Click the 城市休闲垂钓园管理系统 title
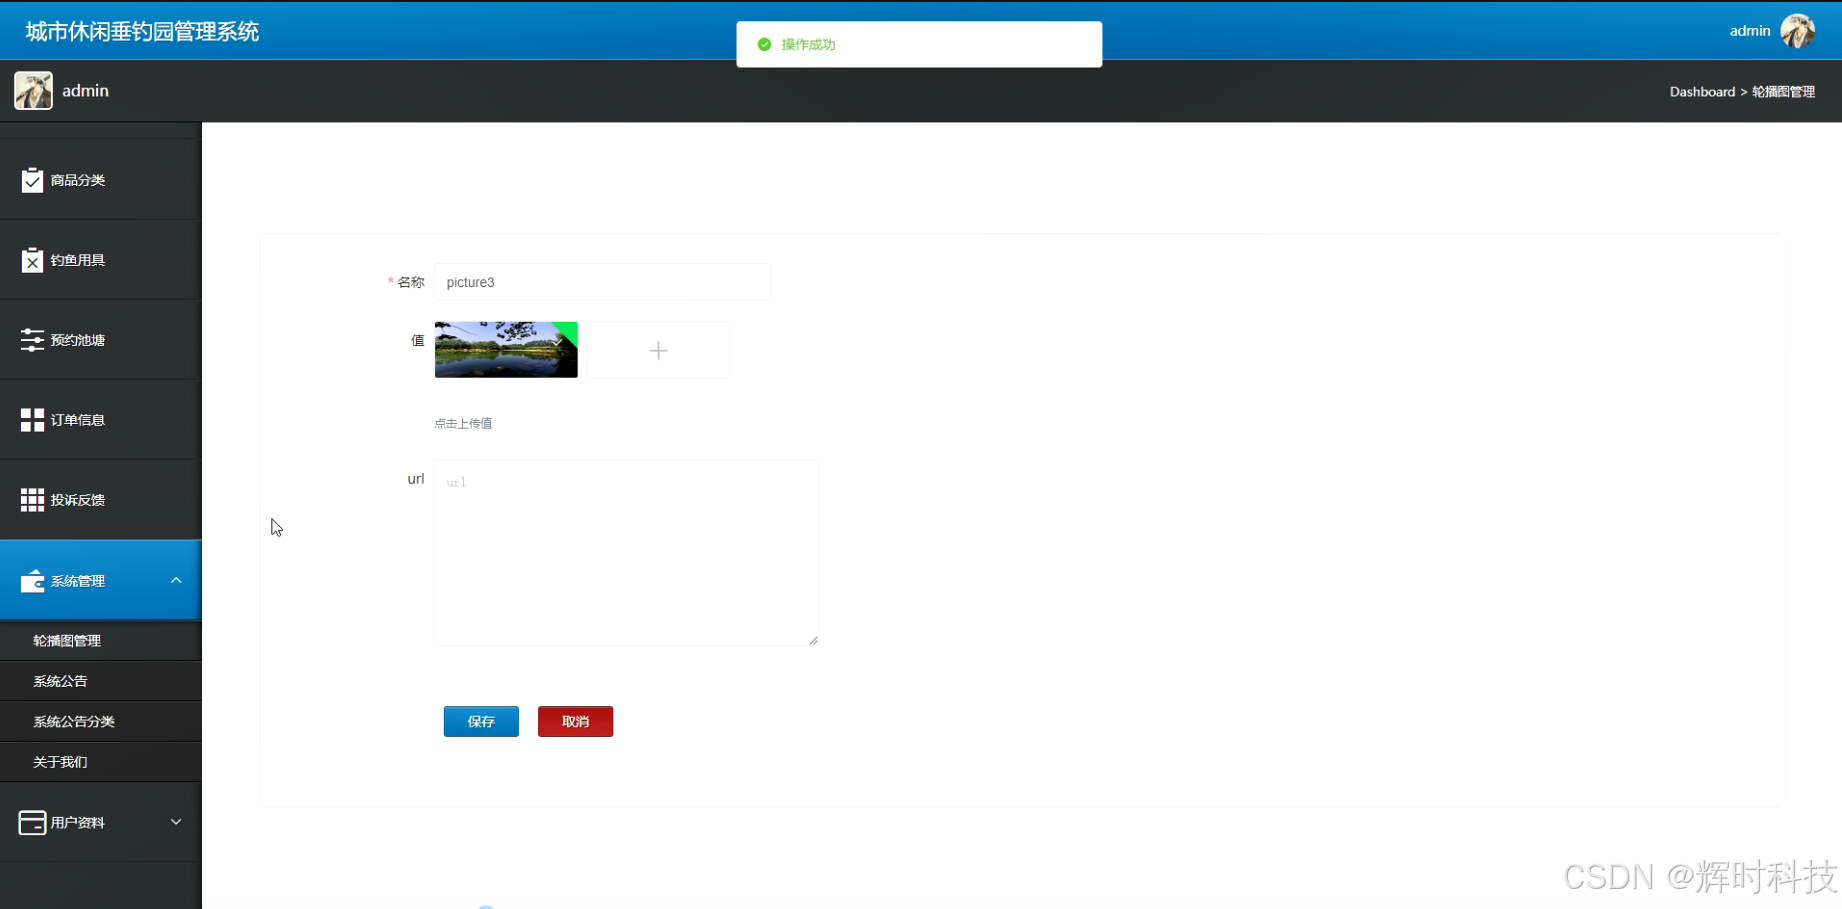The image size is (1842, 909). coord(142,31)
